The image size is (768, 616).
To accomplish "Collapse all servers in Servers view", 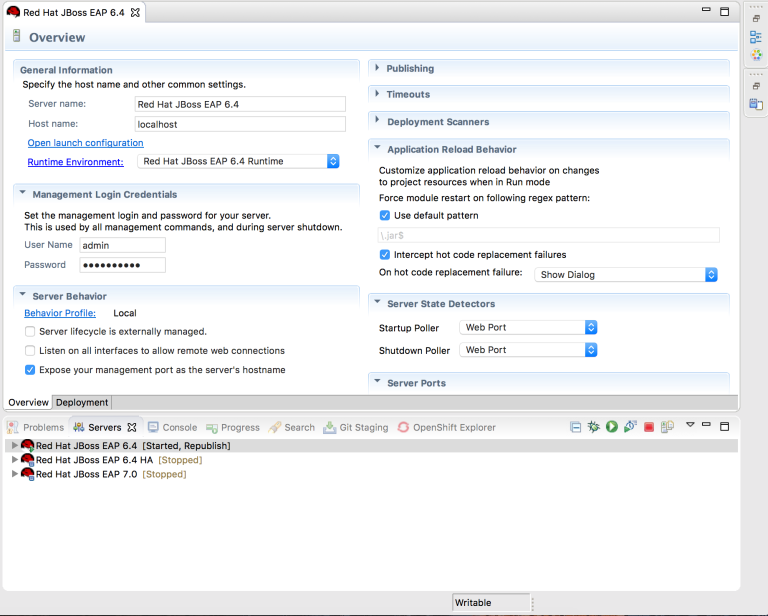I will click(576, 427).
